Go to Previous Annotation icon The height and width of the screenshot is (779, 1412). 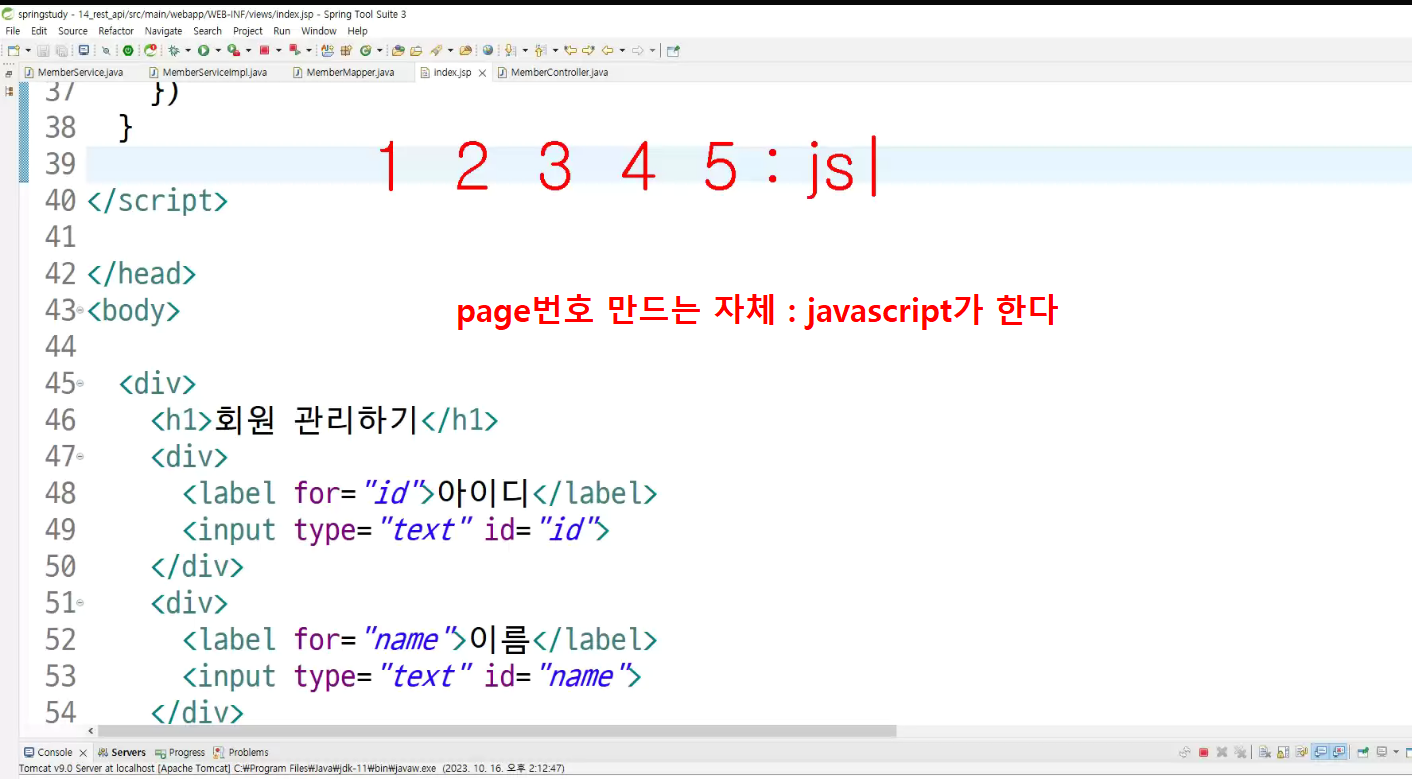(x=539, y=50)
